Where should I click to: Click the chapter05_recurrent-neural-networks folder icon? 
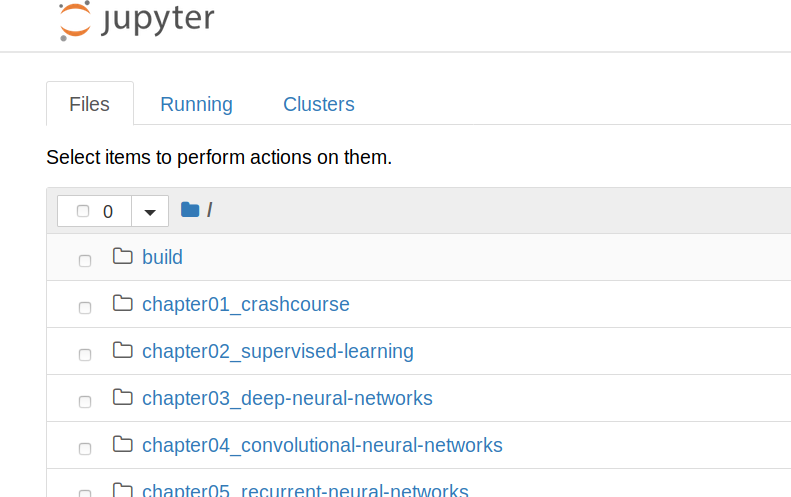tap(123, 490)
